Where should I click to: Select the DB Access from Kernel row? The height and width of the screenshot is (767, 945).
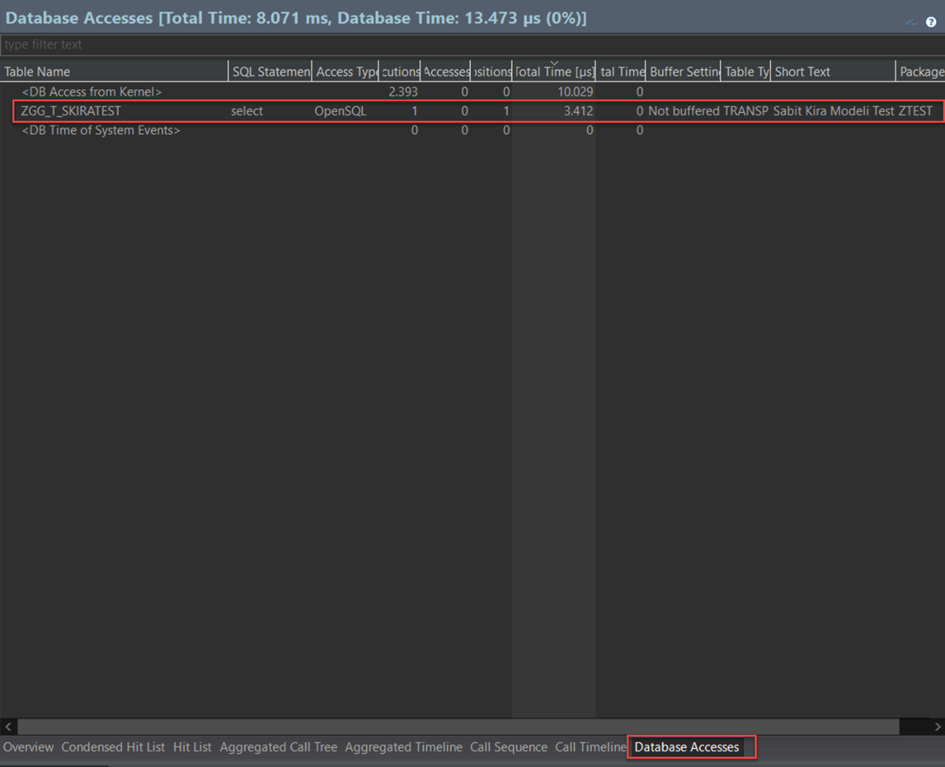point(91,92)
